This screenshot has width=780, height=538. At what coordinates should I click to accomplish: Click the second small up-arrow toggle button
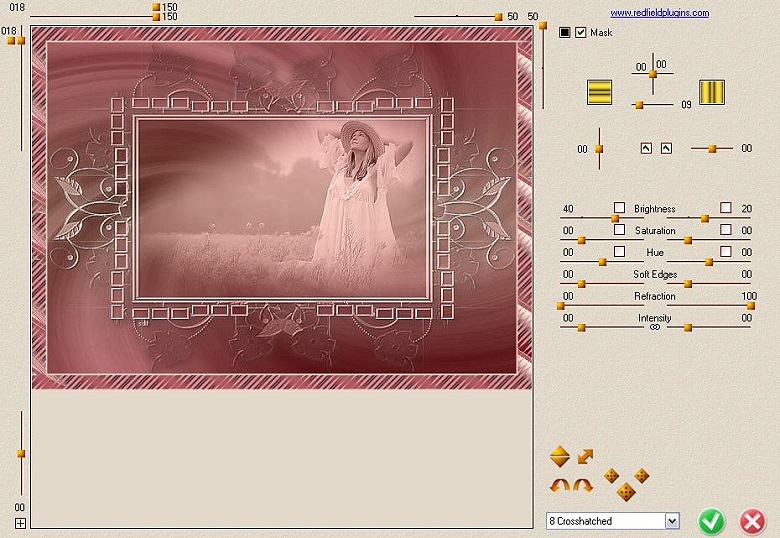[666, 148]
